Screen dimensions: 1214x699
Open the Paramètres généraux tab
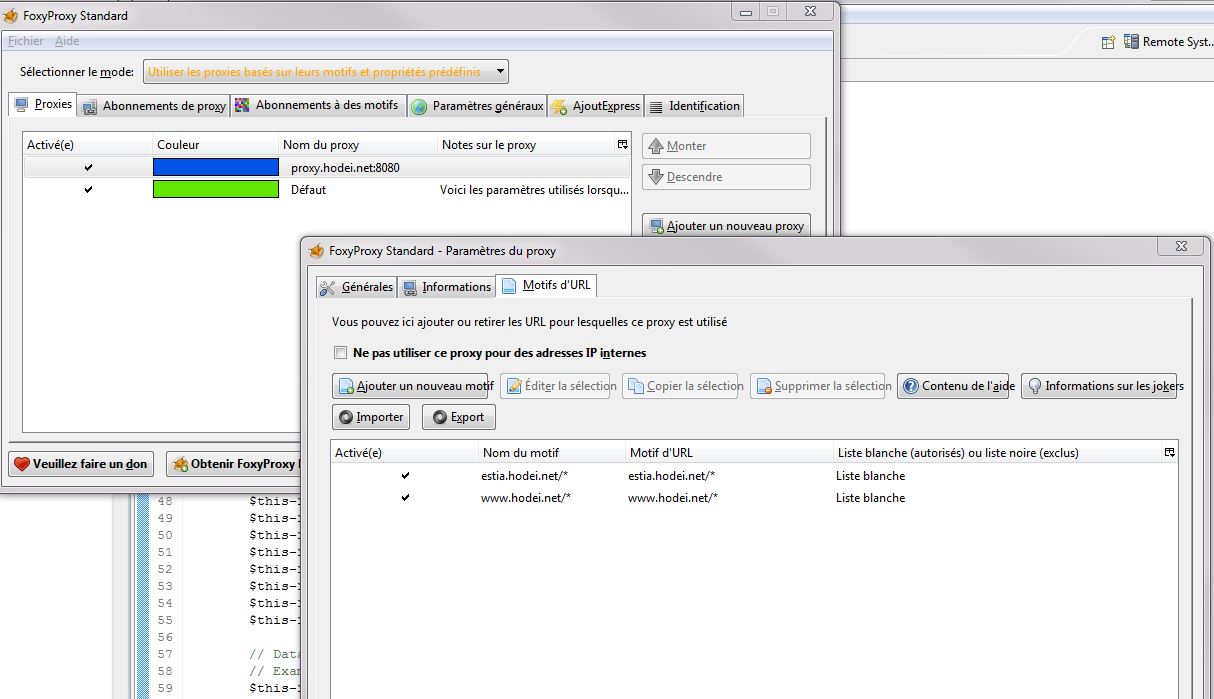[477, 106]
